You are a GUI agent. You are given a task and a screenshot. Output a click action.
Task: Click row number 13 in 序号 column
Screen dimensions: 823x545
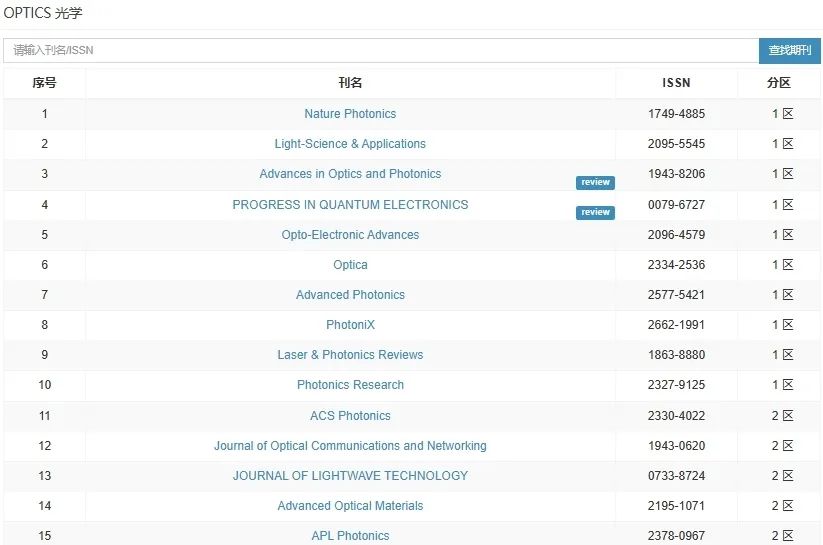(x=45, y=475)
